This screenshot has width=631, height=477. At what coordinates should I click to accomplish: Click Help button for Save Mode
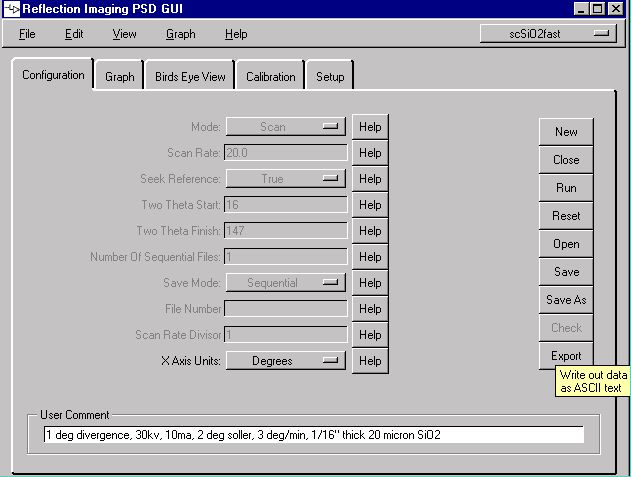(x=370, y=283)
